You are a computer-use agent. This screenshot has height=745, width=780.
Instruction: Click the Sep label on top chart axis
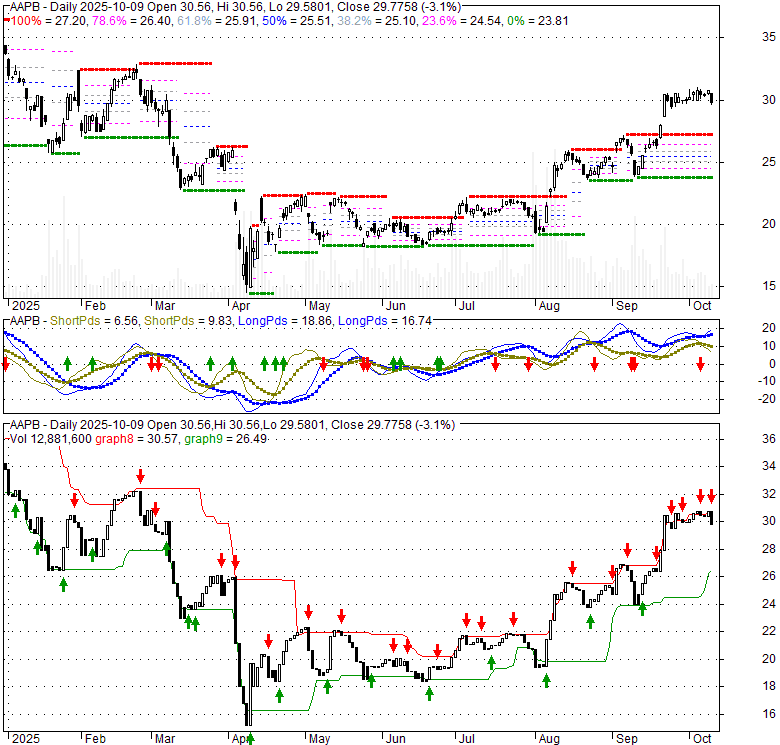pos(626,306)
